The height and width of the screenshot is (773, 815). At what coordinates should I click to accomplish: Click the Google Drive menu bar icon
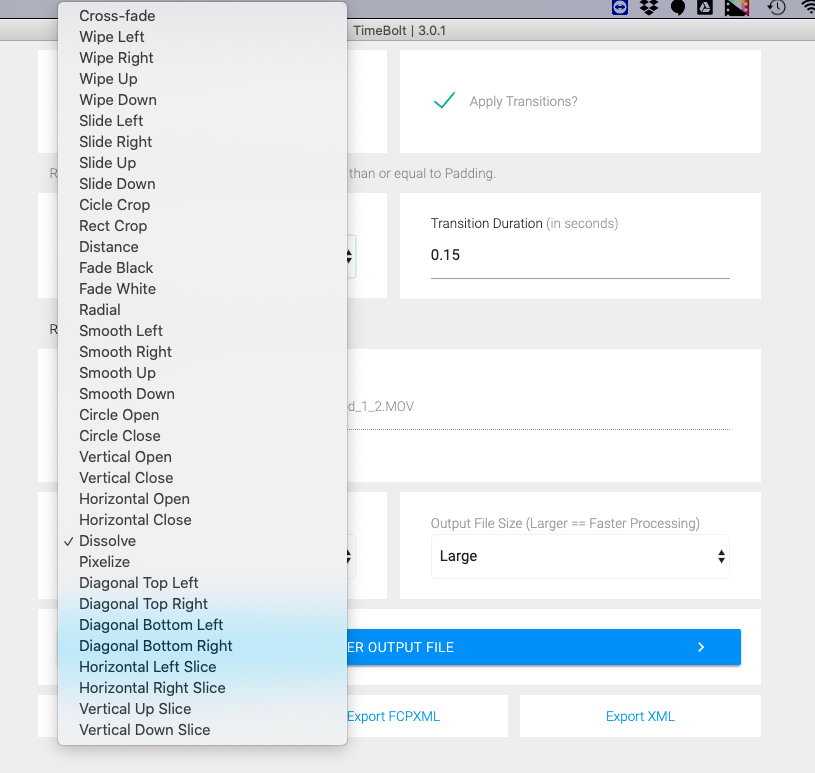pyautogui.click(x=704, y=7)
